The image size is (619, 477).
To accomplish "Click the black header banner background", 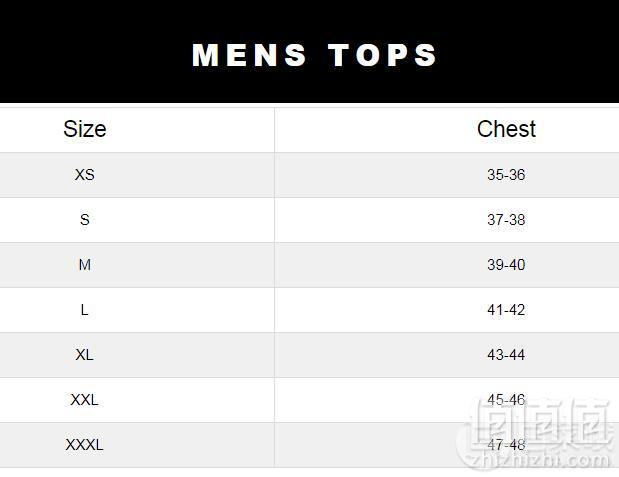I will (310, 51).
